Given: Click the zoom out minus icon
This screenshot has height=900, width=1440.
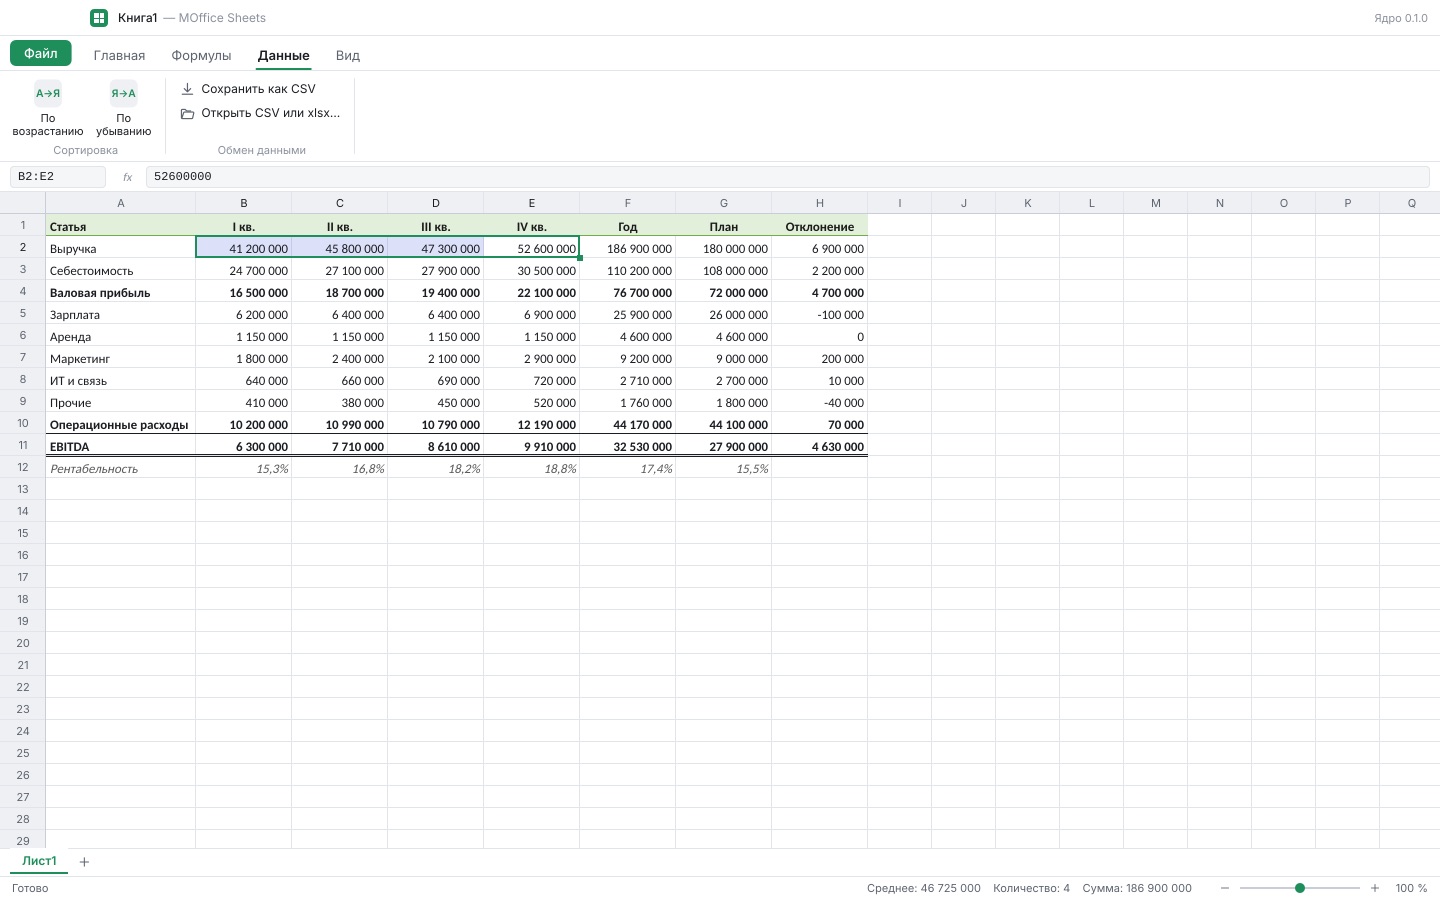Looking at the screenshot, I should (x=1225, y=888).
